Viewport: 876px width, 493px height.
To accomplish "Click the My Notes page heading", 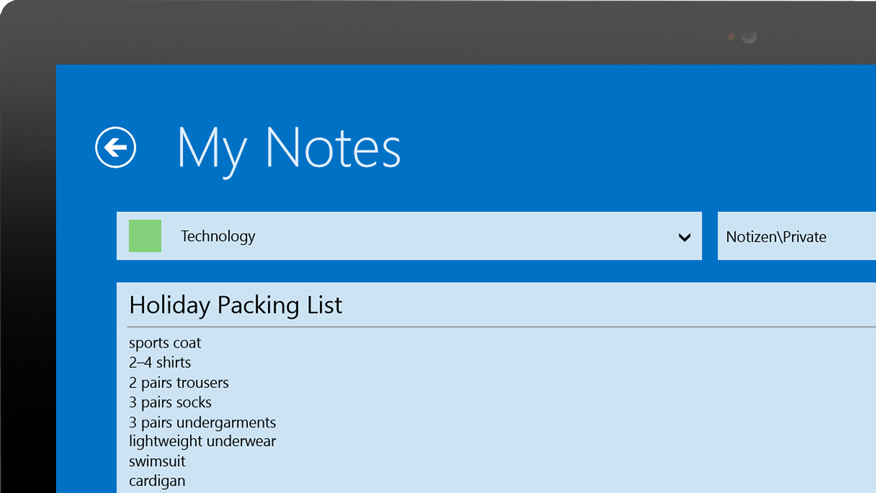I will [x=289, y=148].
